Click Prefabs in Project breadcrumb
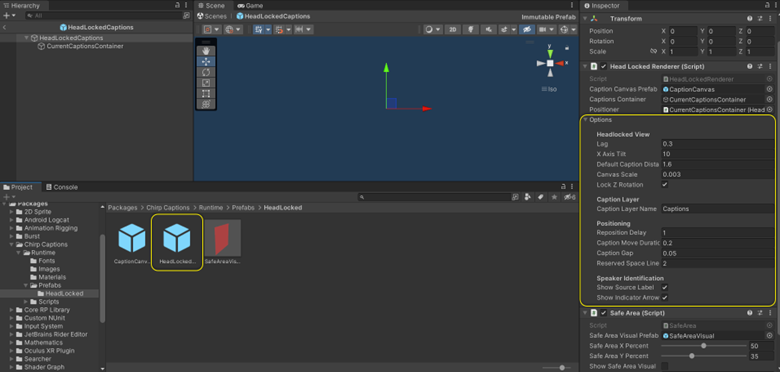Image resolution: width=780 pixels, height=372 pixels. [x=243, y=207]
